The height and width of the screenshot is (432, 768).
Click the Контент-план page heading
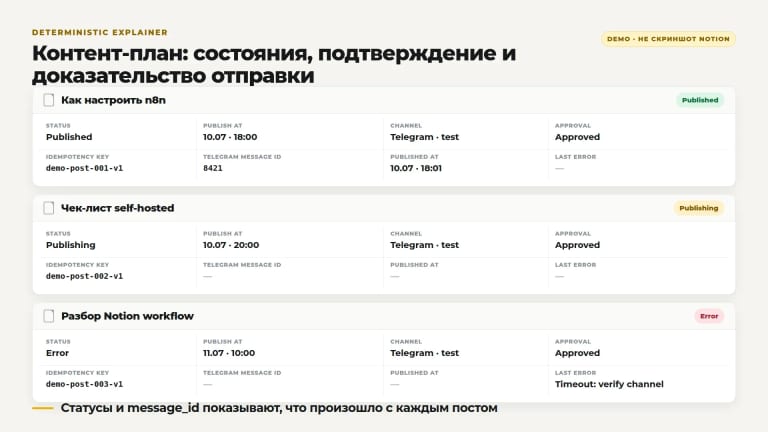pos(274,64)
